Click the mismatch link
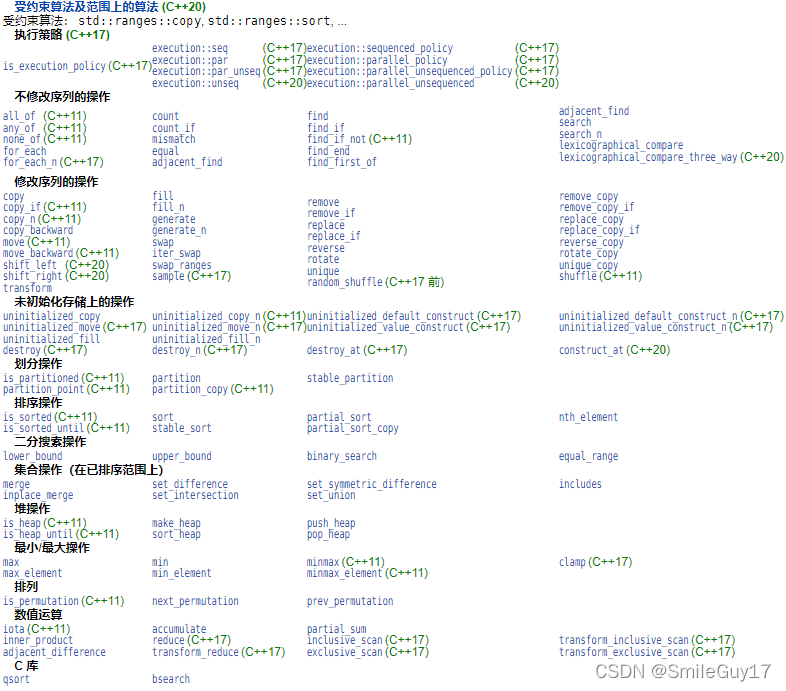Viewport: 786px width, 691px height. click(173, 139)
